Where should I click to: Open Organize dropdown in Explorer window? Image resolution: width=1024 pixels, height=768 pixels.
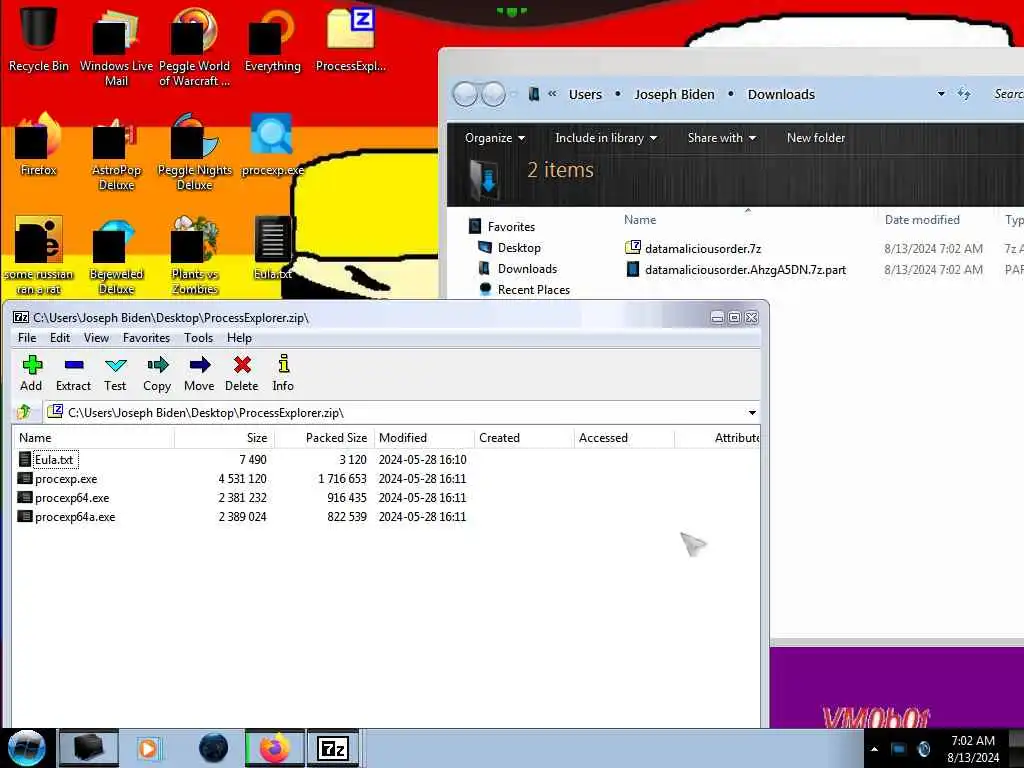494,138
